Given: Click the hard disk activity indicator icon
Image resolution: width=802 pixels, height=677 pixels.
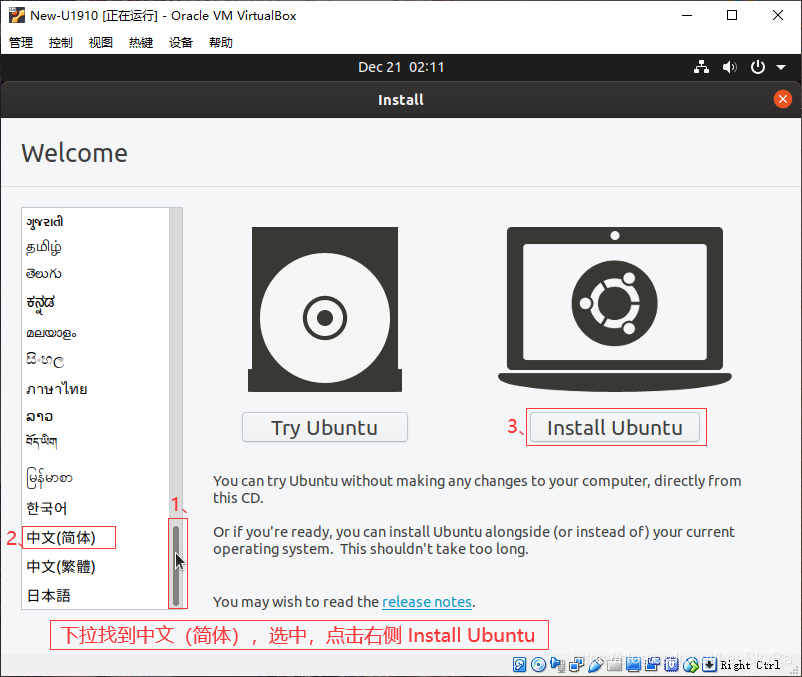Looking at the screenshot, I should pyautogui.click(x=520, y=664).
